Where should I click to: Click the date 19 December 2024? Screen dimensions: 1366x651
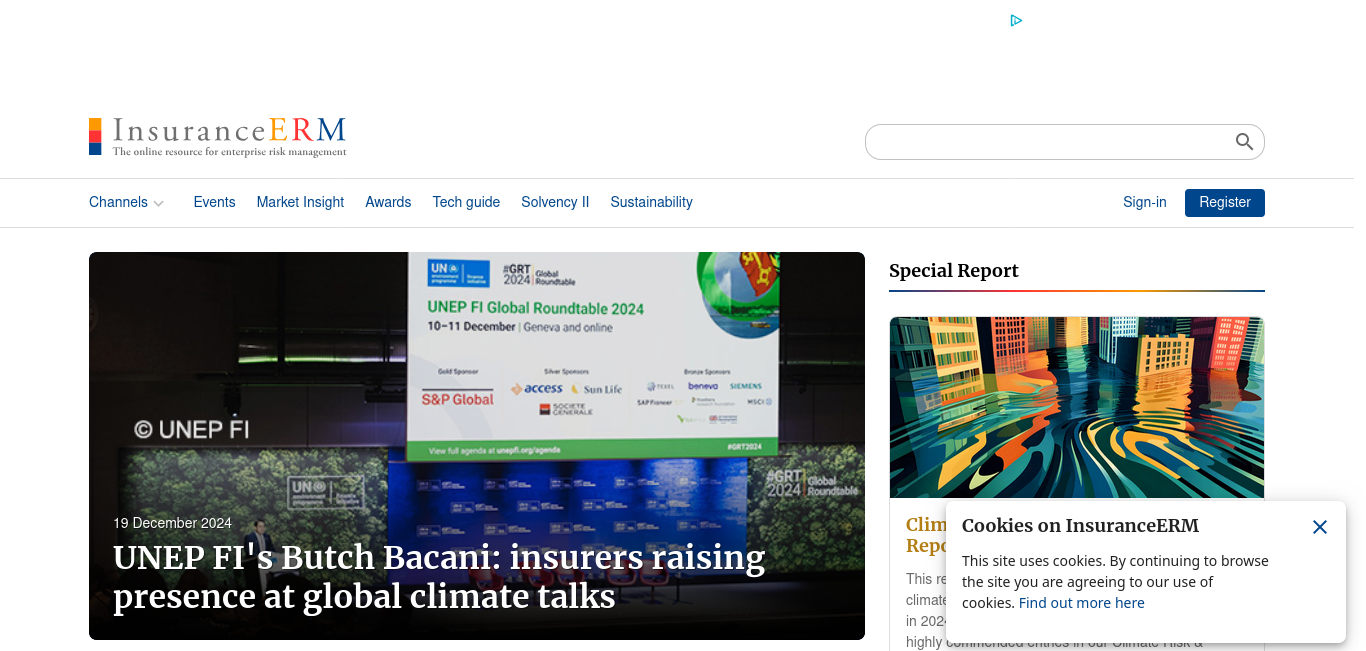point(172,523)
